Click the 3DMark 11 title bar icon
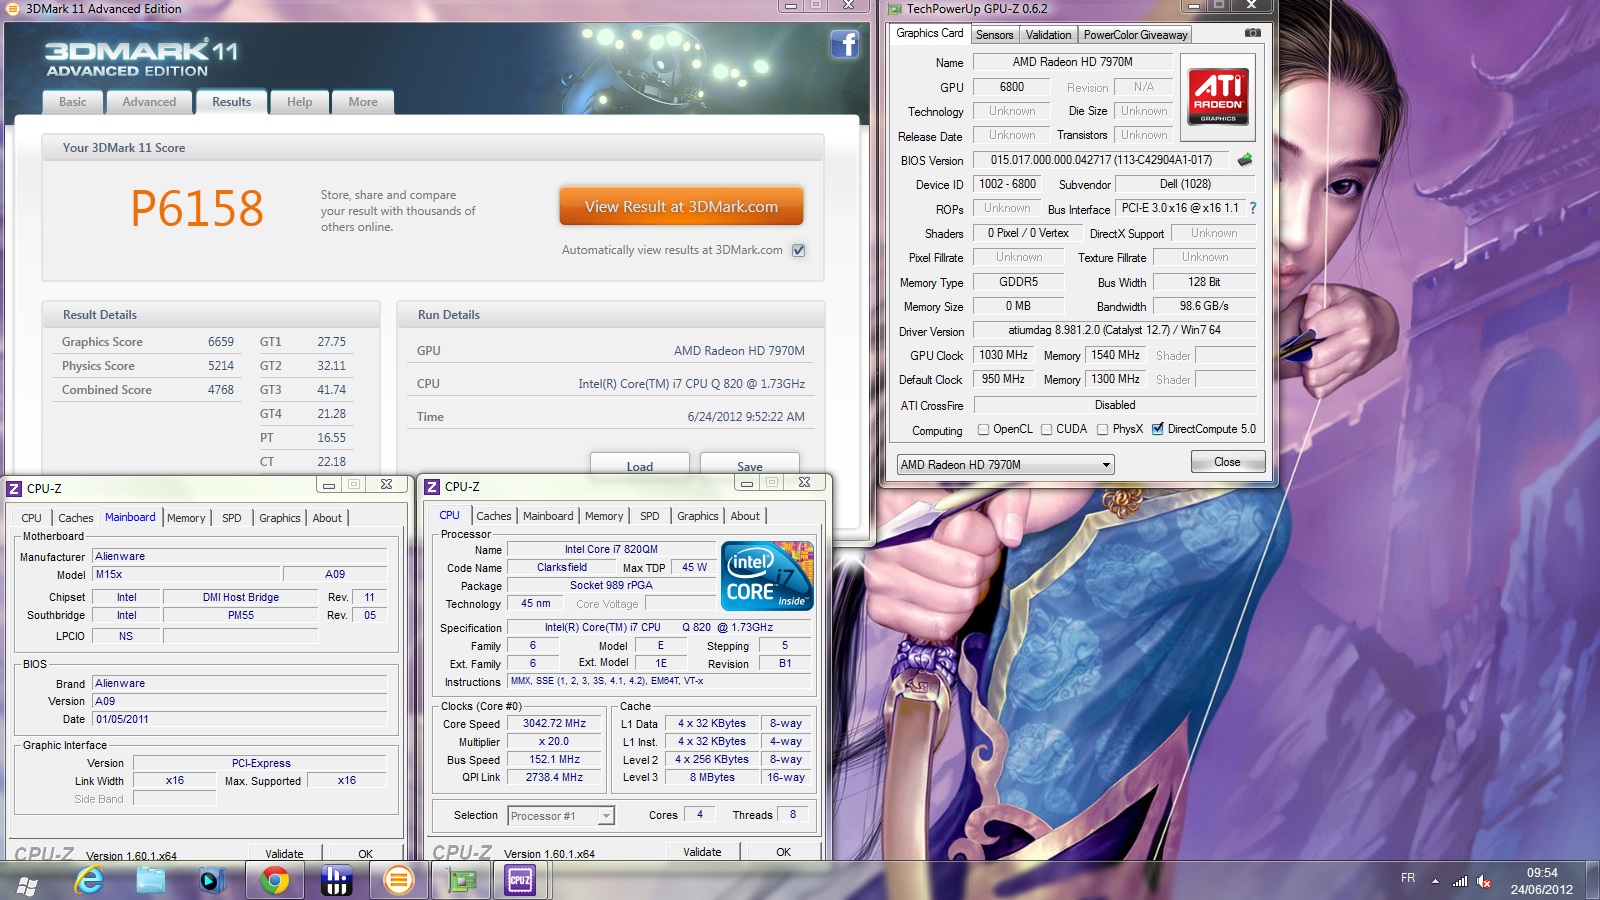The width and height of the screenshot is (1600, 900). pyautogui.click(x=13, y=9)
